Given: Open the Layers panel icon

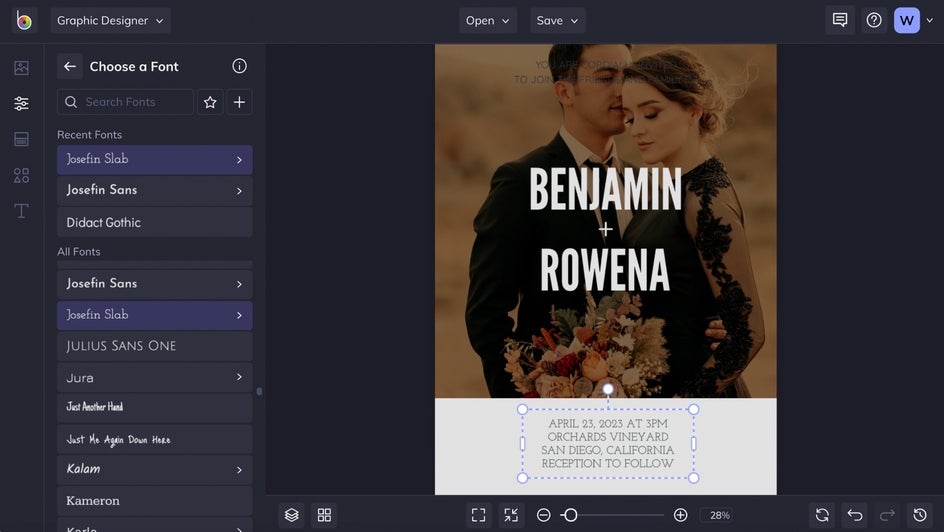Looking at the screenshot, I should tap(292, 515).
